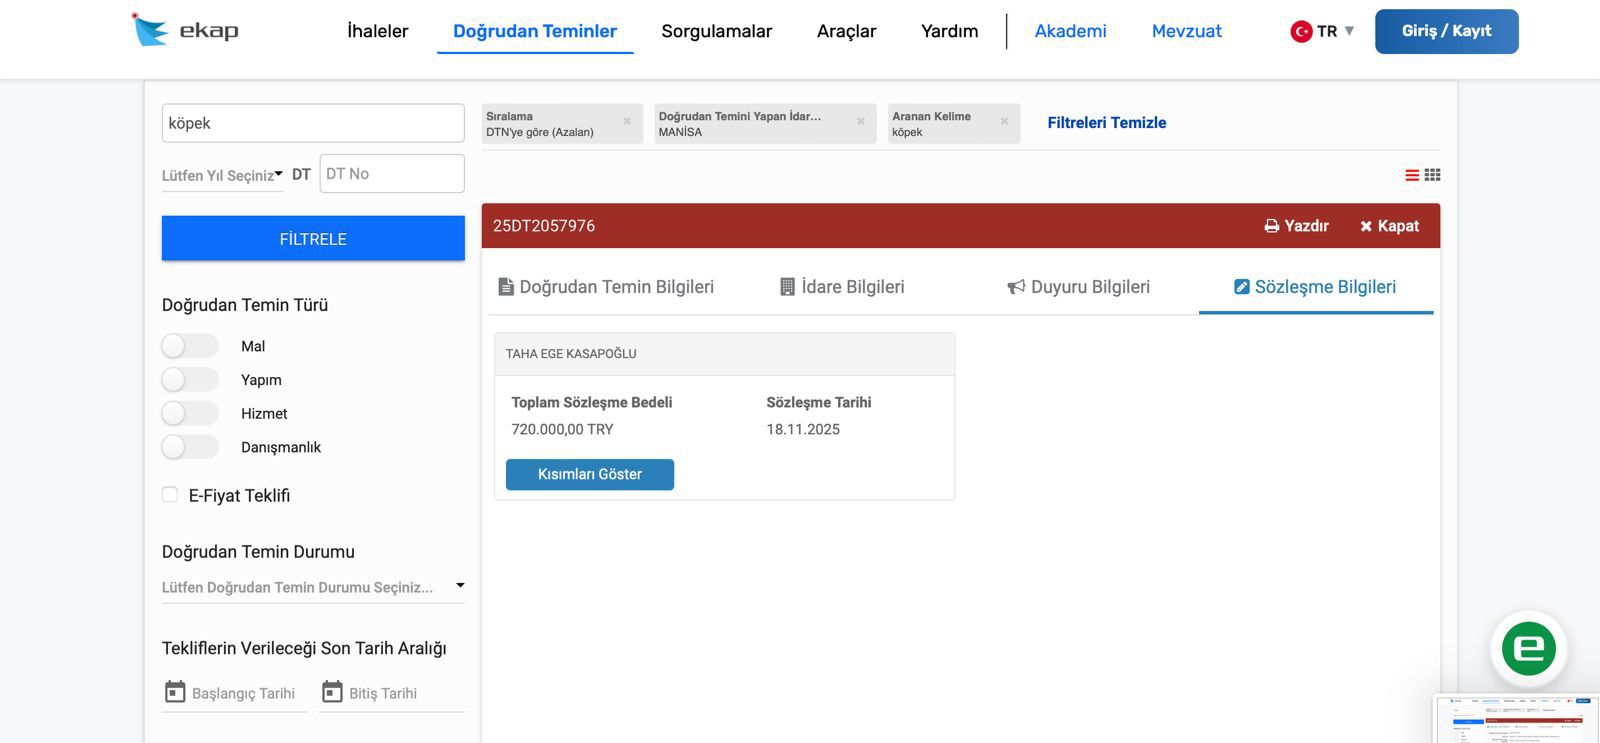Remove the Sıralama filter chip
This screenshot has width=1600, height=743.
tap(627, 122)
